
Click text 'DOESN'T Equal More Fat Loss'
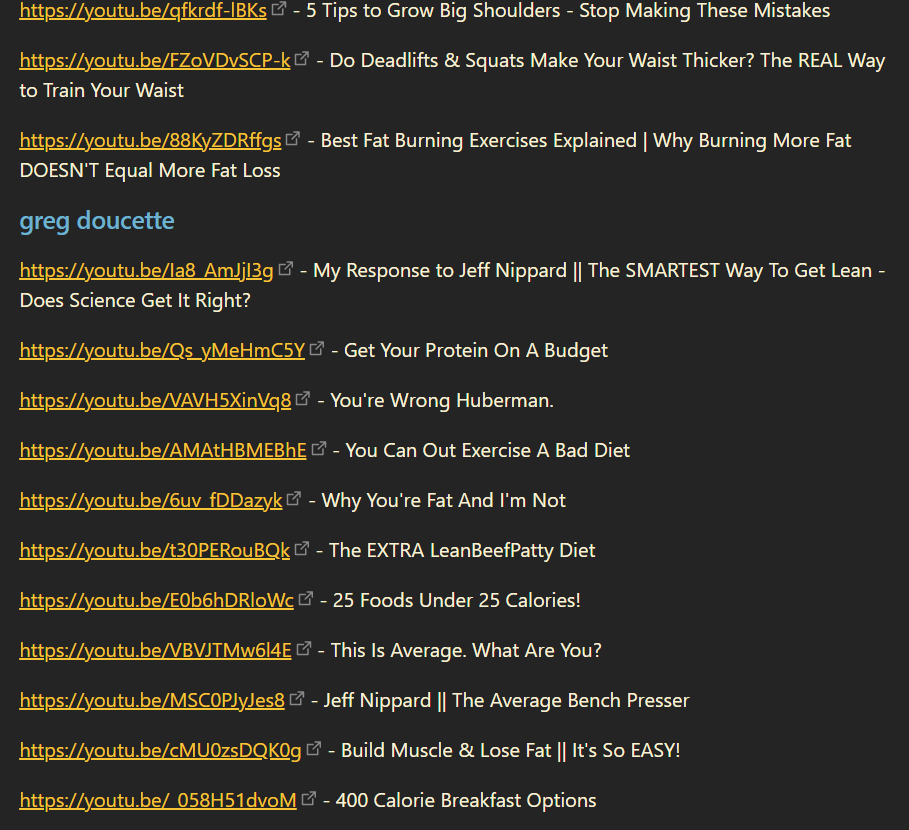150,170
